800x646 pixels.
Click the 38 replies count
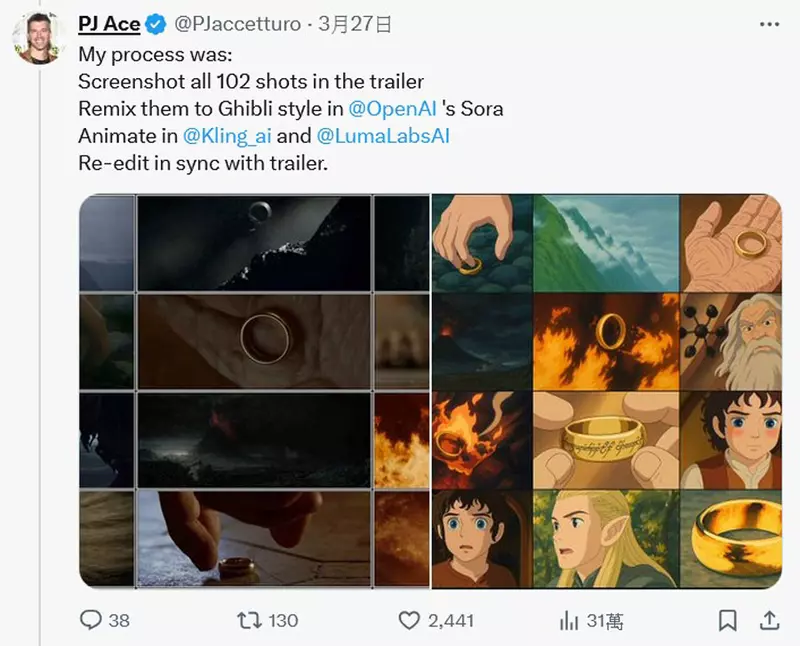(x=119, y=620)
